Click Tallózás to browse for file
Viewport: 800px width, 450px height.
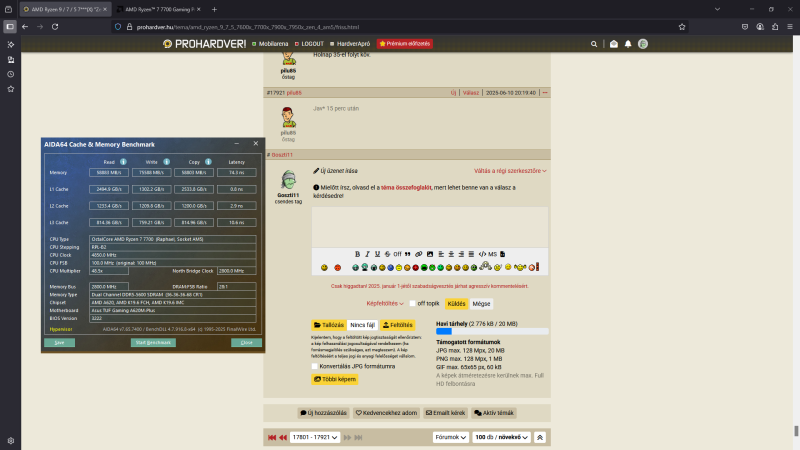(x=329, y=325)
